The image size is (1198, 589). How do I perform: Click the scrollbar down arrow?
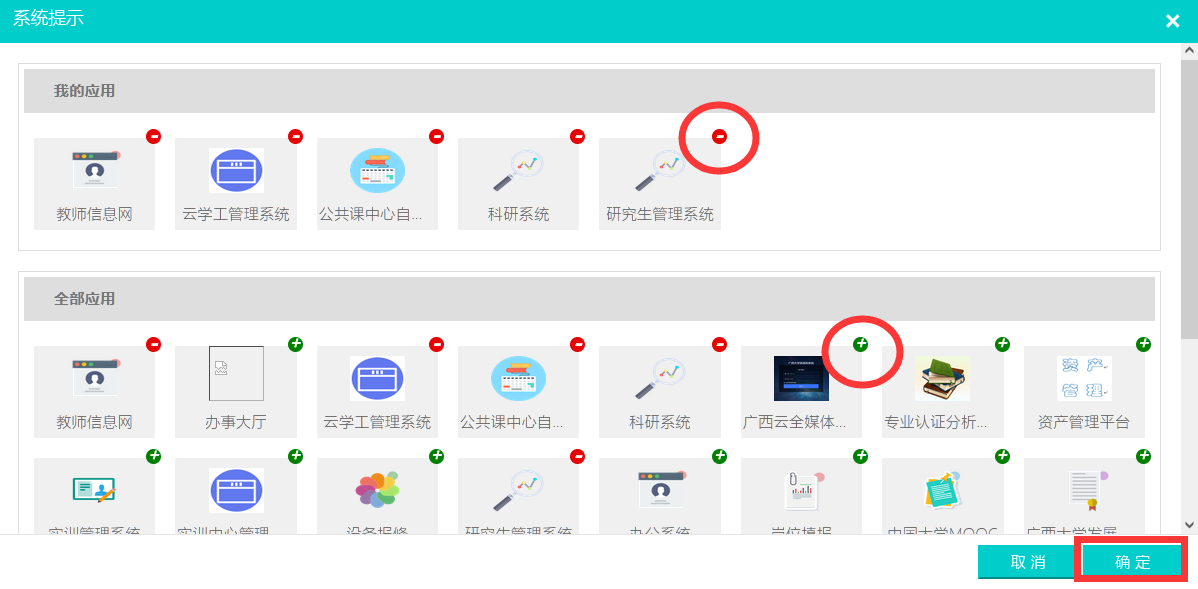(x=1189, y=524)
